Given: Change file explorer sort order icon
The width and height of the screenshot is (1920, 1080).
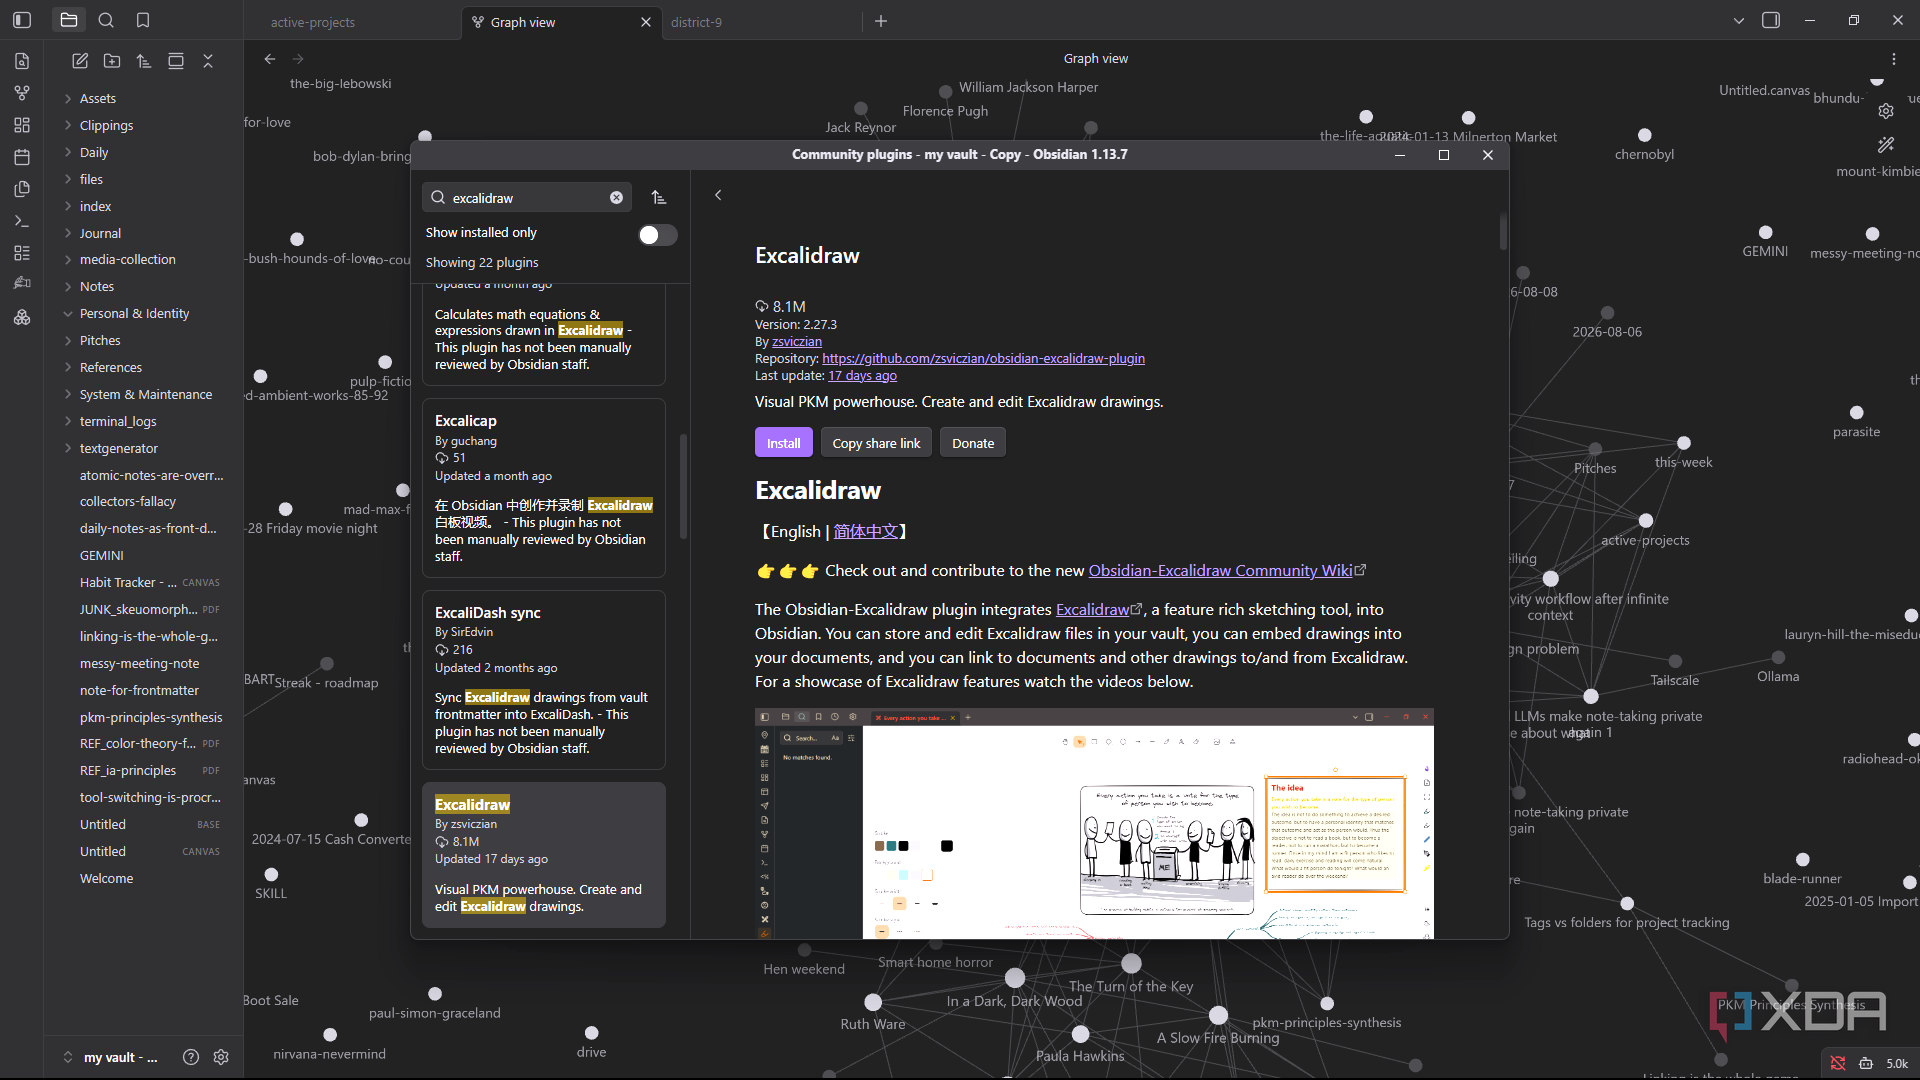Looking at the screenshot, I should coord(144,61).
